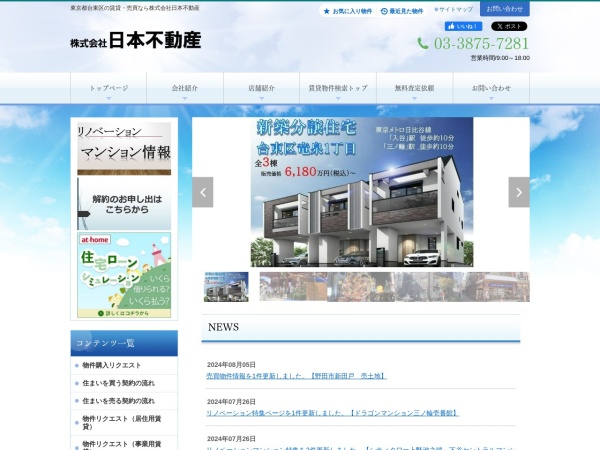Click the phone number 03-3875-7281
Viewport: 600px width, 450px height.
pyautogui.click(x=481, y=44)
